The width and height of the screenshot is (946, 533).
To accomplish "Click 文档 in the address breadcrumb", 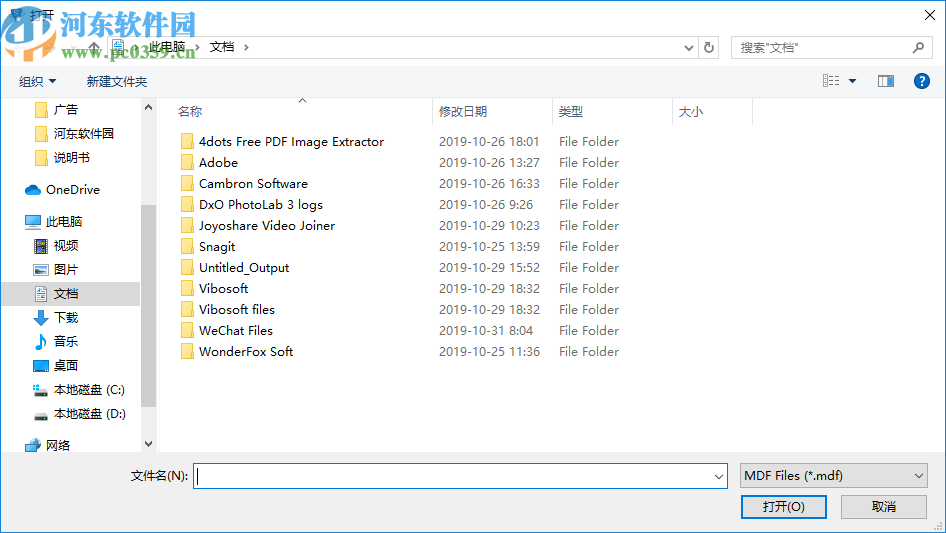I will 221,47.
